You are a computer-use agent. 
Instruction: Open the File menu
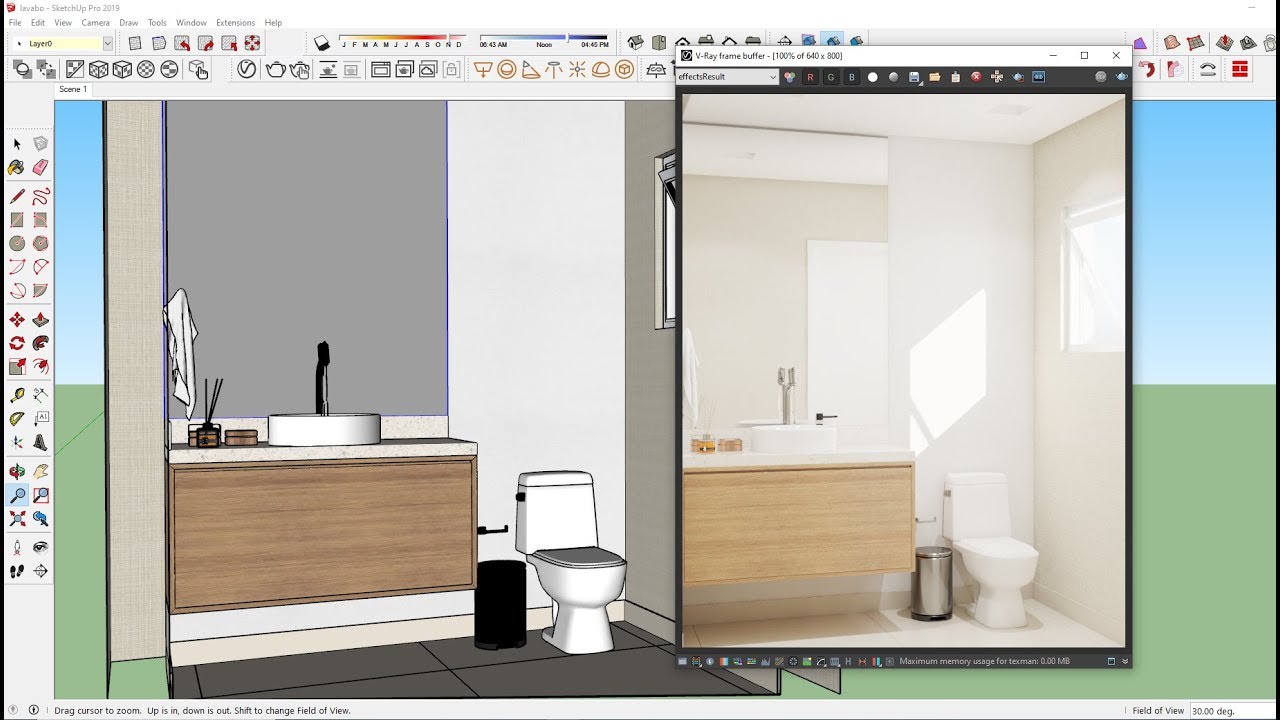coord(15,22)
